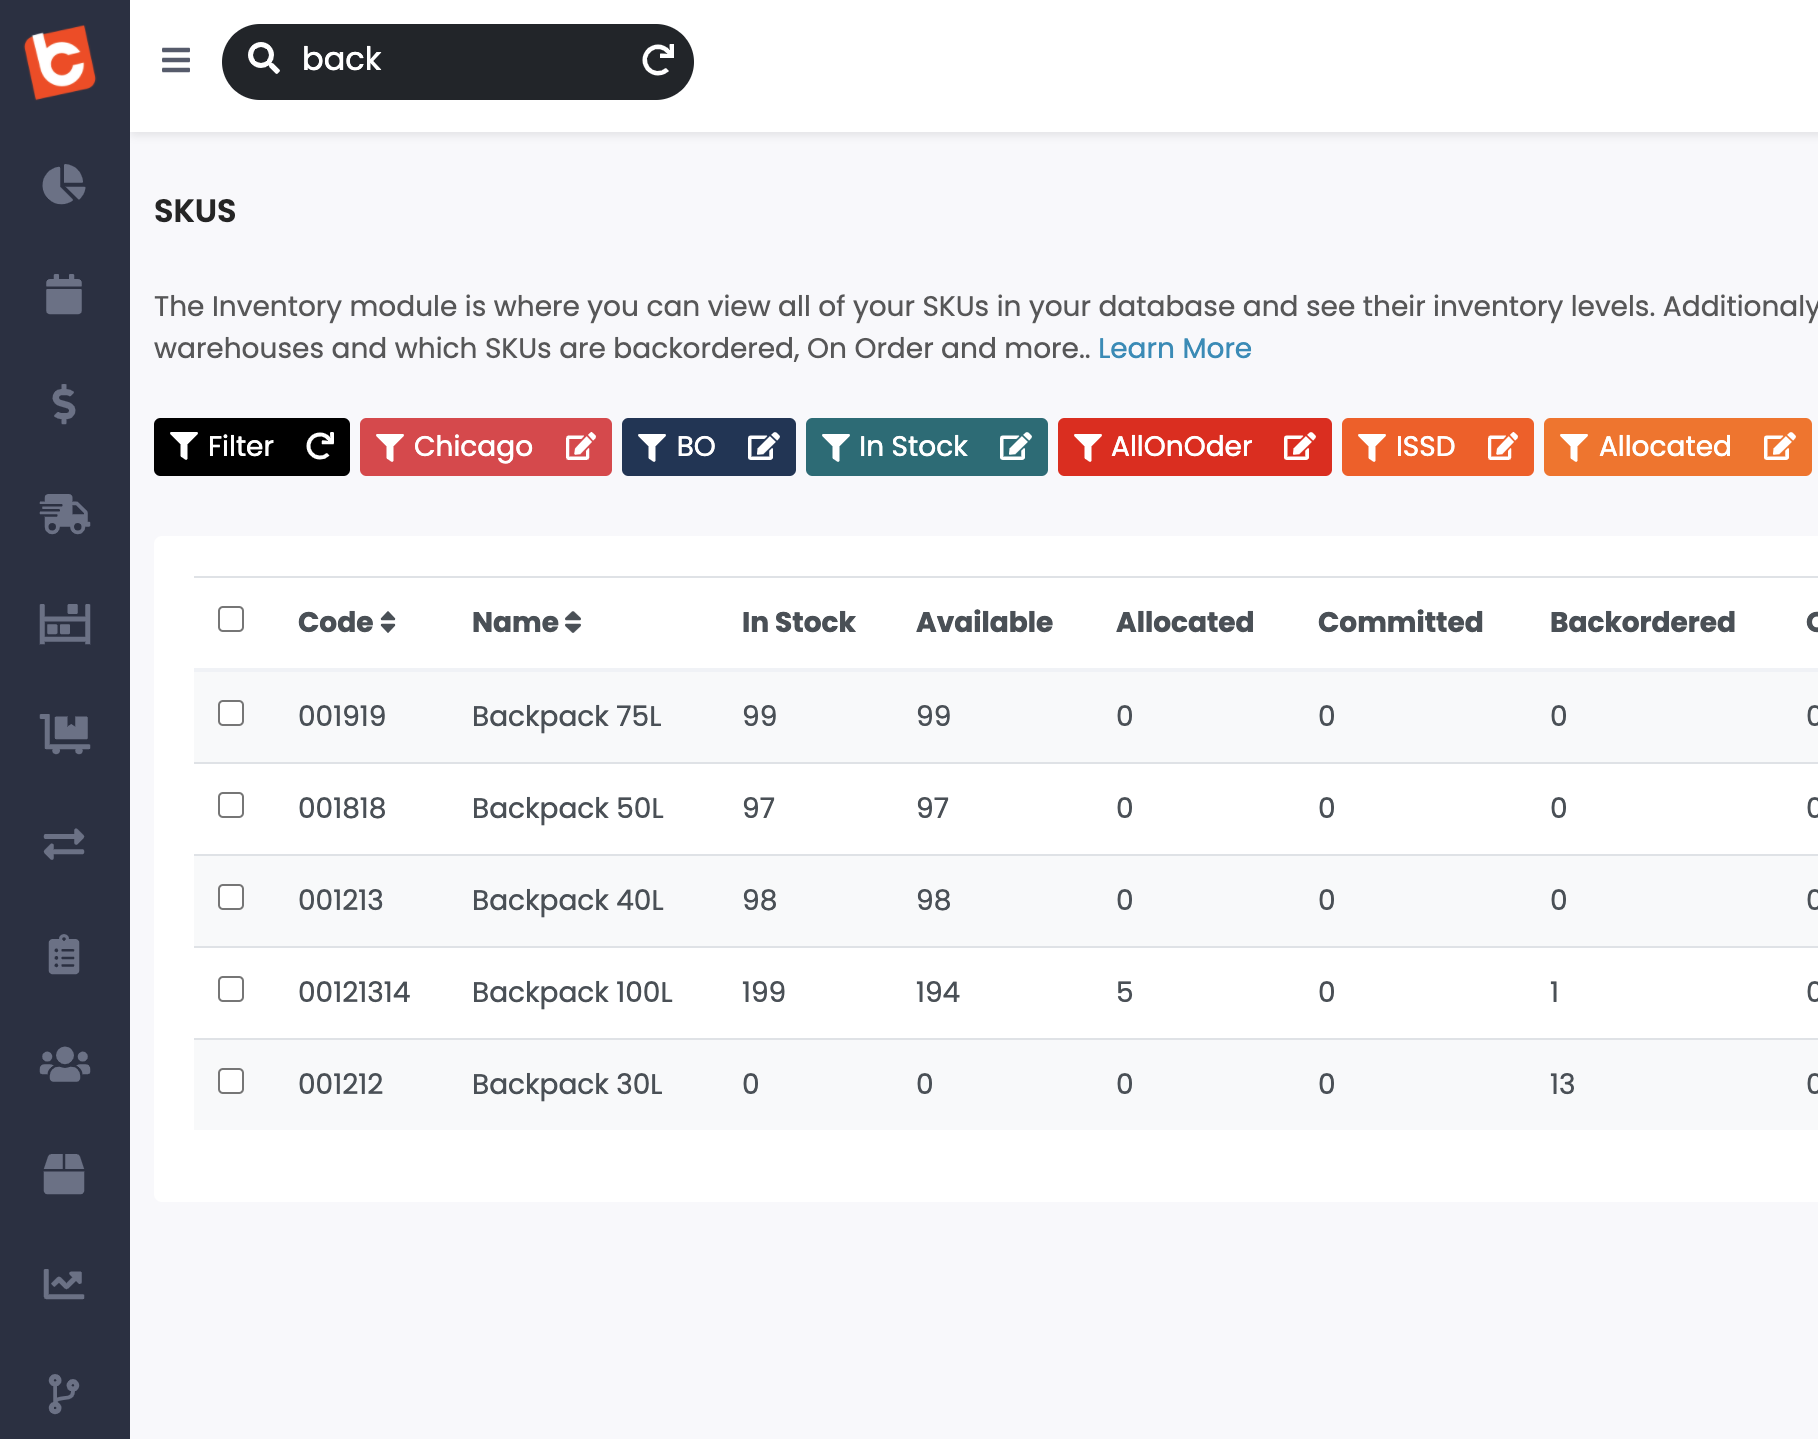Viewport: 1818px width, 1439px height.
Task: Check the Backpack 30L row
Action: tap(231, 1081)
